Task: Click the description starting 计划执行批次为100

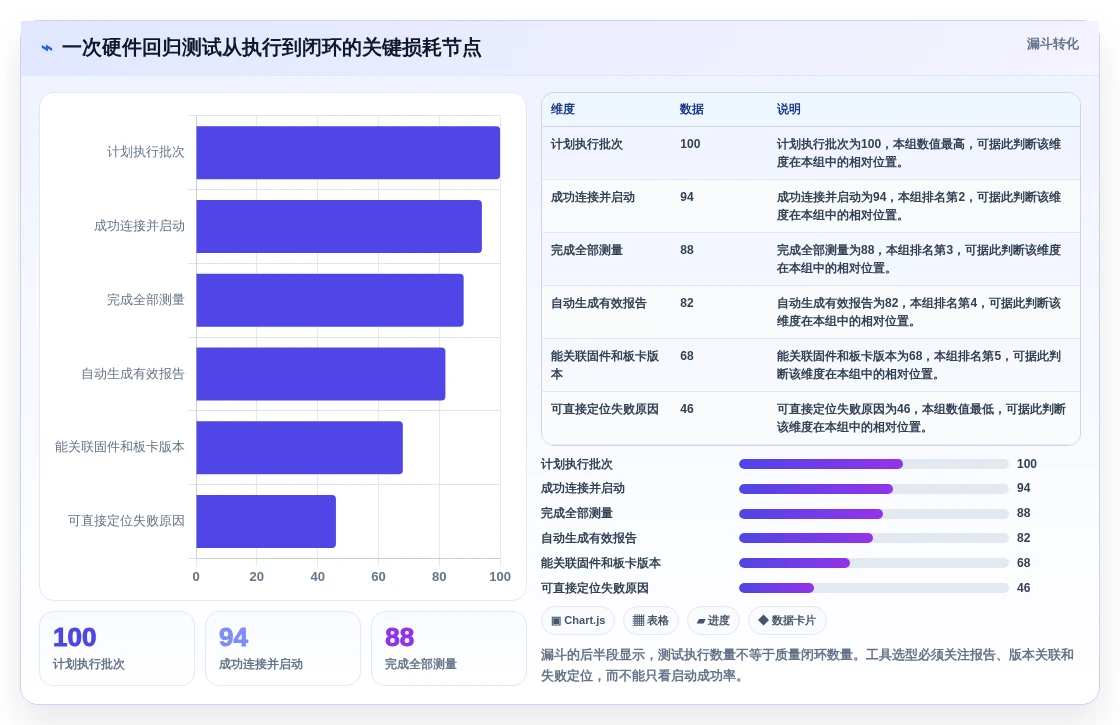Action: coord(919,153)
